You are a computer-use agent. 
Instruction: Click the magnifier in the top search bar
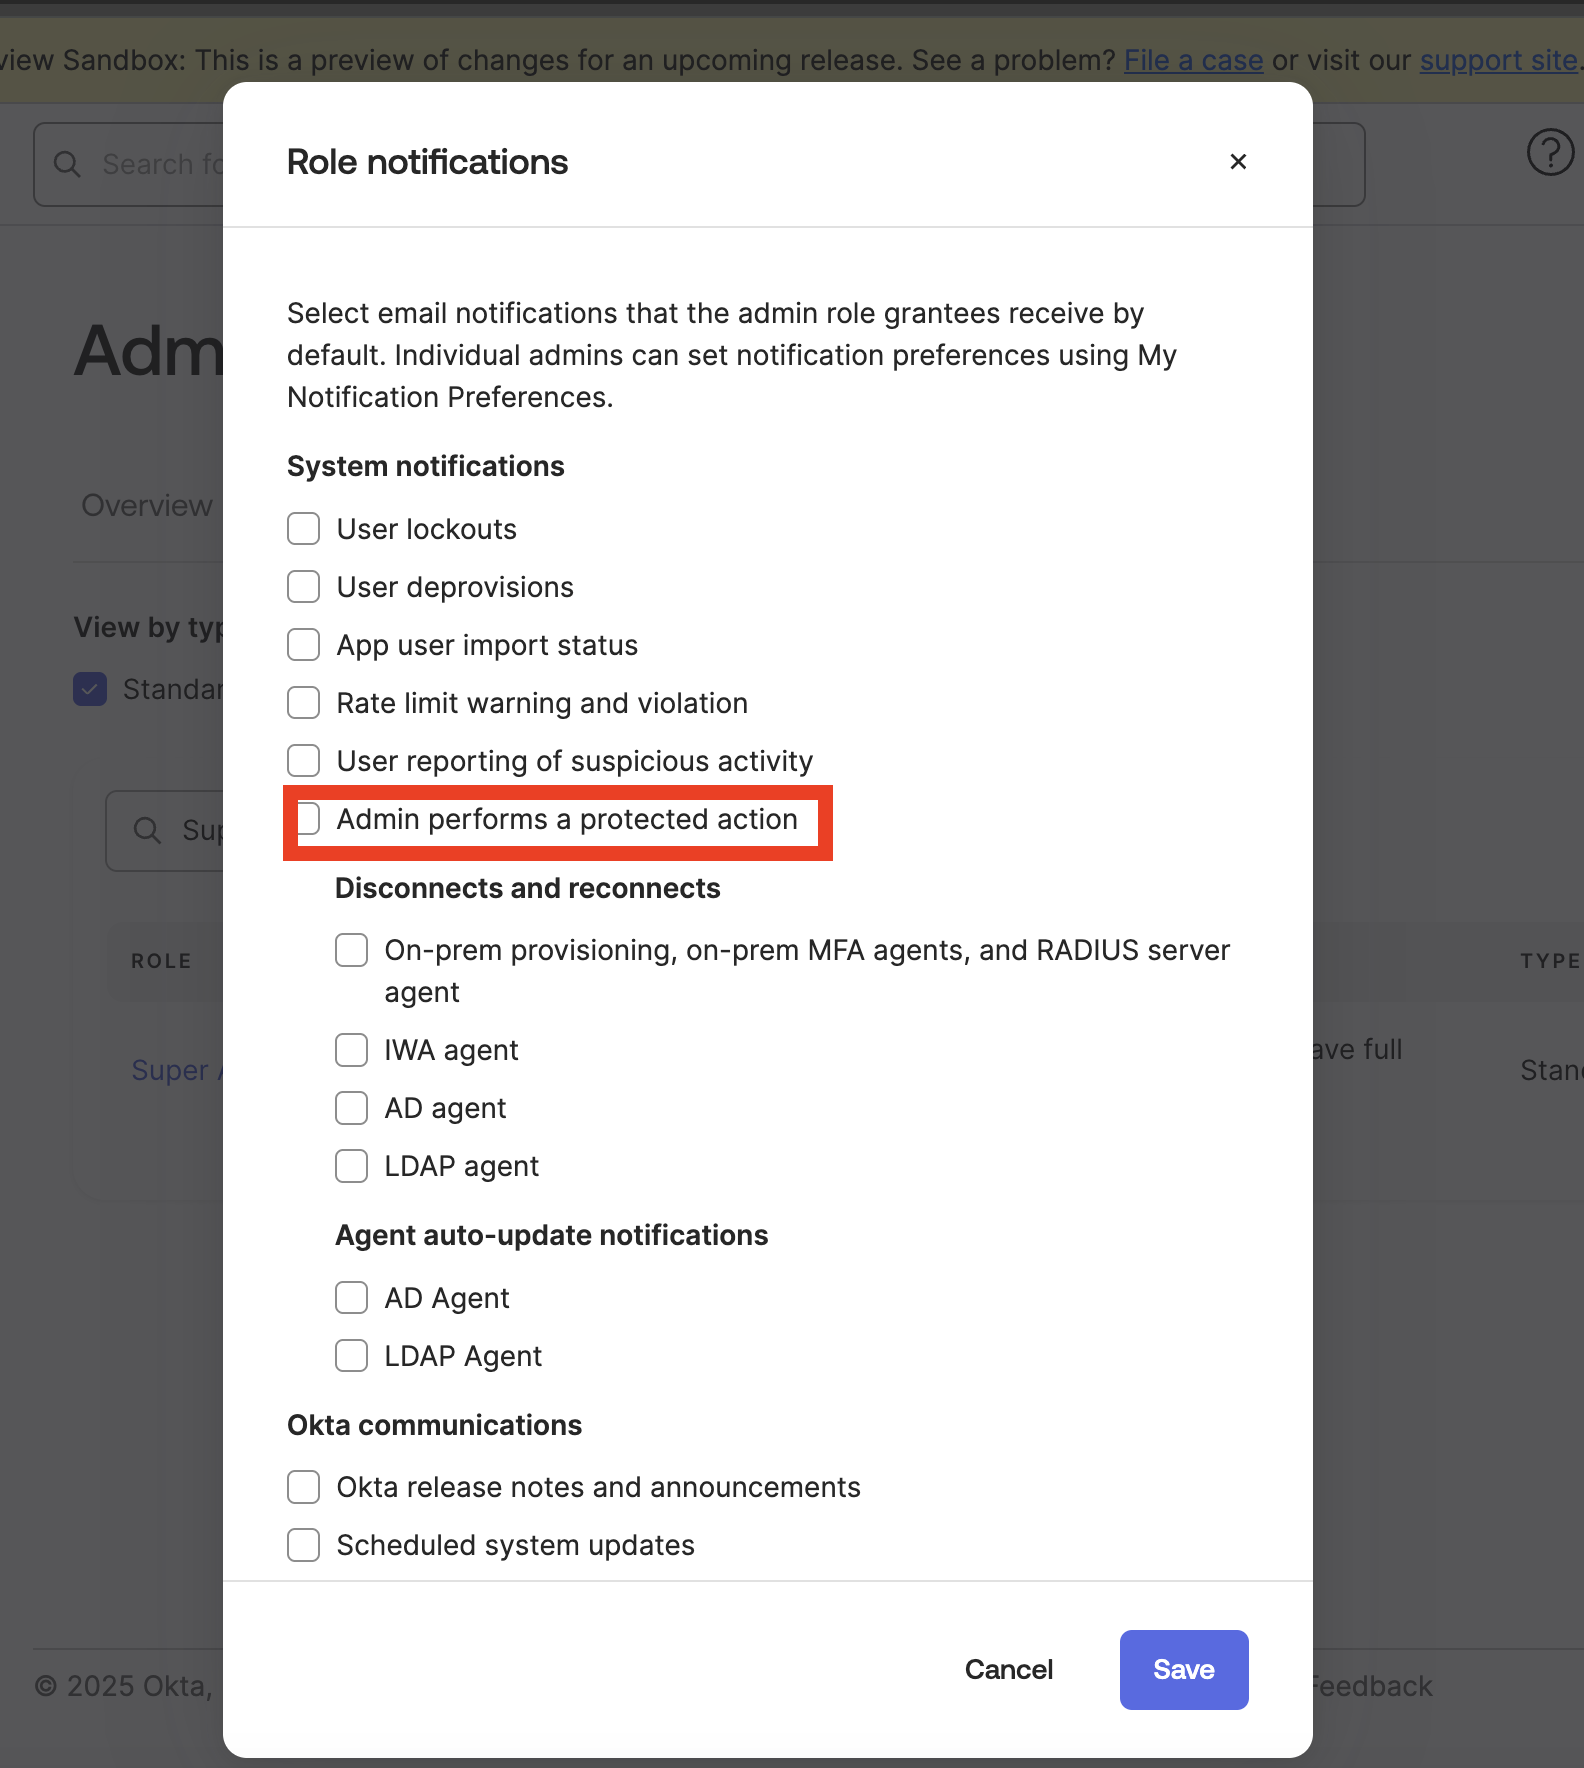[x=66, y=164]
